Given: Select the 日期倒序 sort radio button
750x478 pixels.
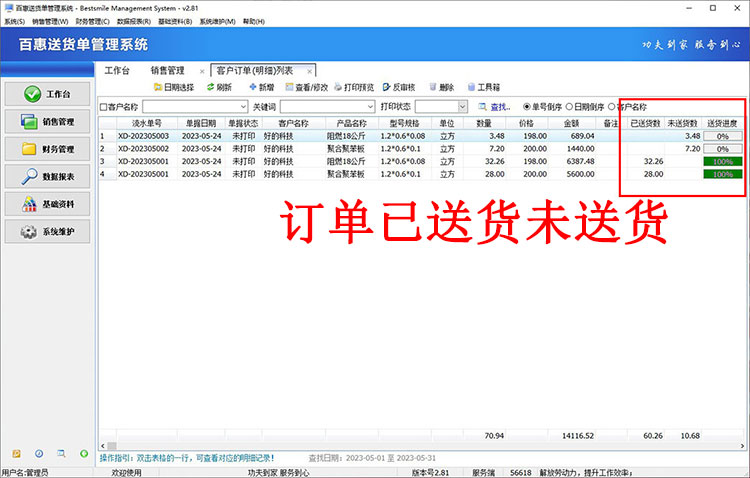Looking at the screenshot, I should (x=570, y=106).
